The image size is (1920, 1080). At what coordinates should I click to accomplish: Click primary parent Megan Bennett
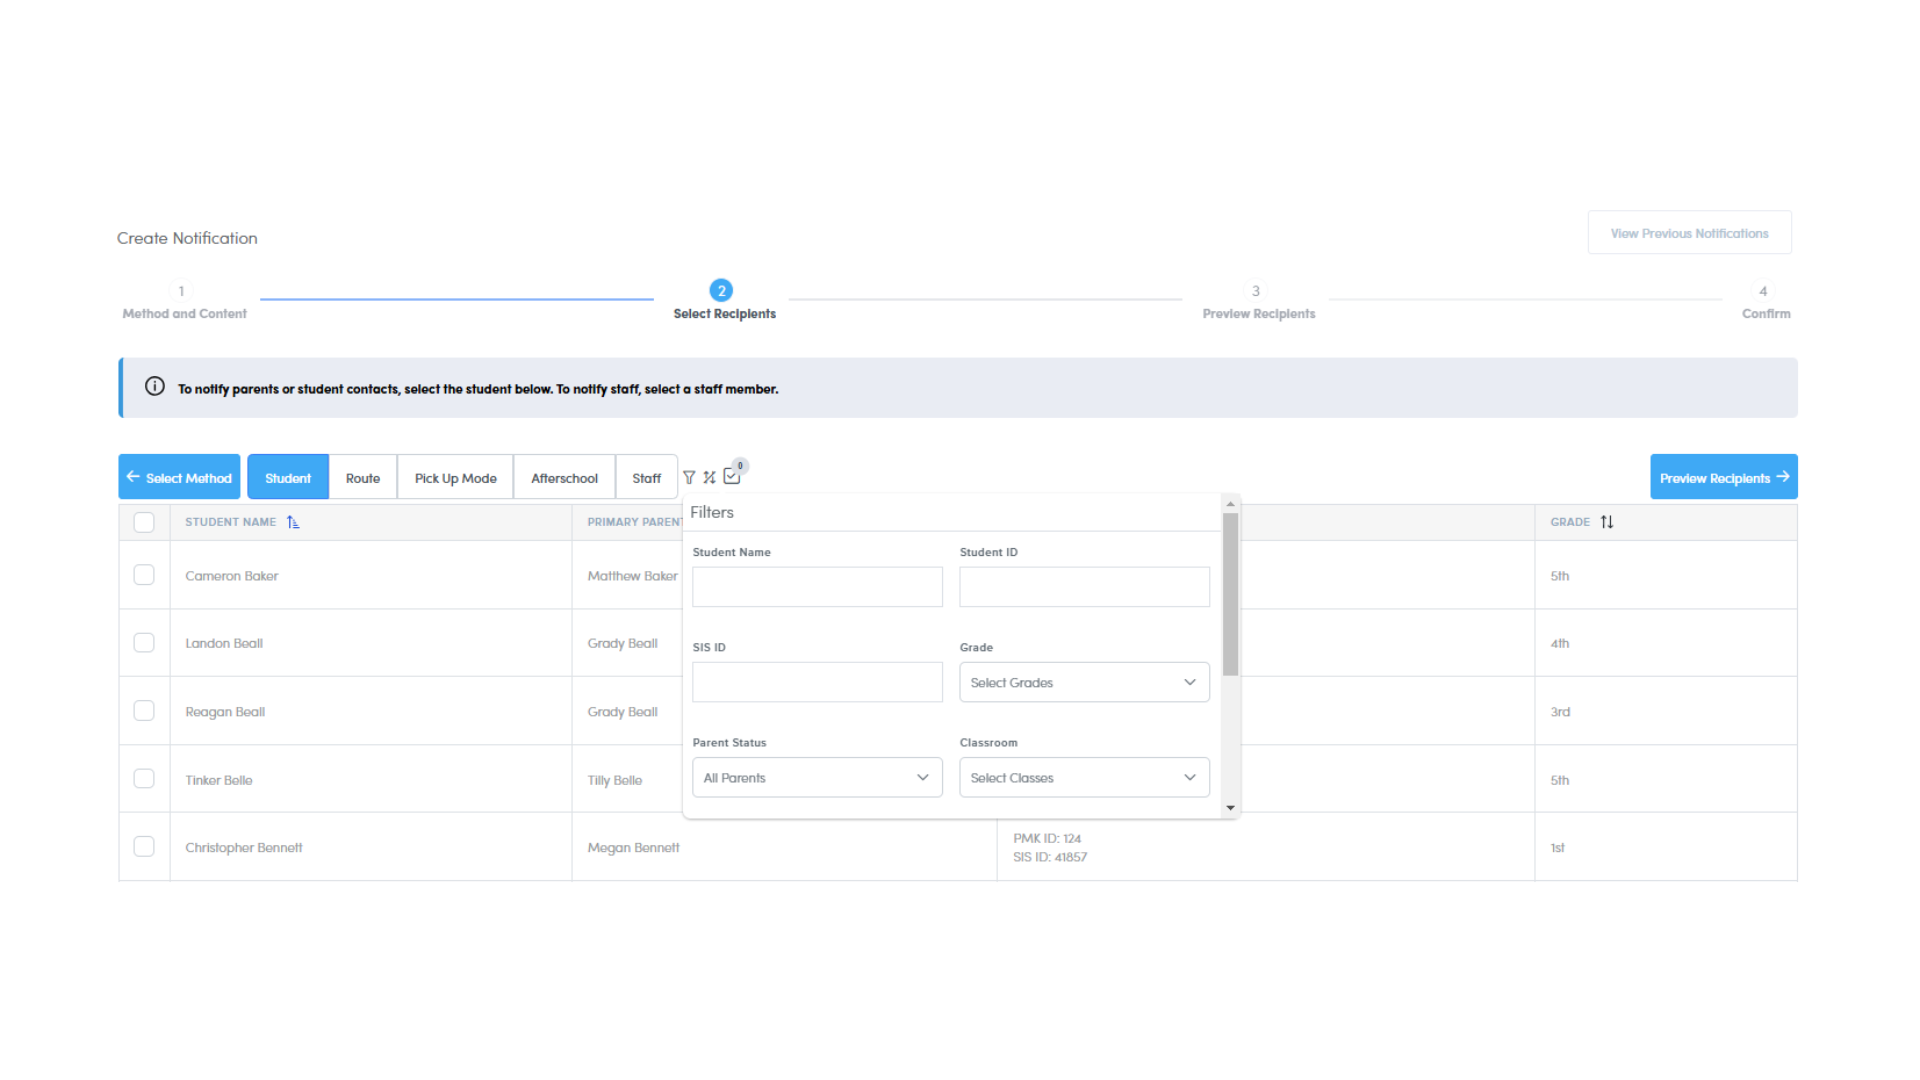pyautogui.click(x=633, y=847)
